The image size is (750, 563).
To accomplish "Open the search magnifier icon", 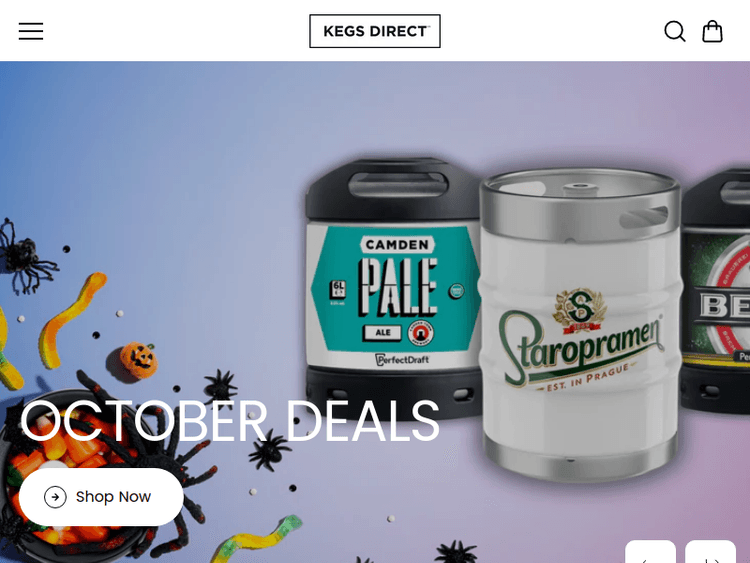I will pyautogui.click(x=675, y=32).
